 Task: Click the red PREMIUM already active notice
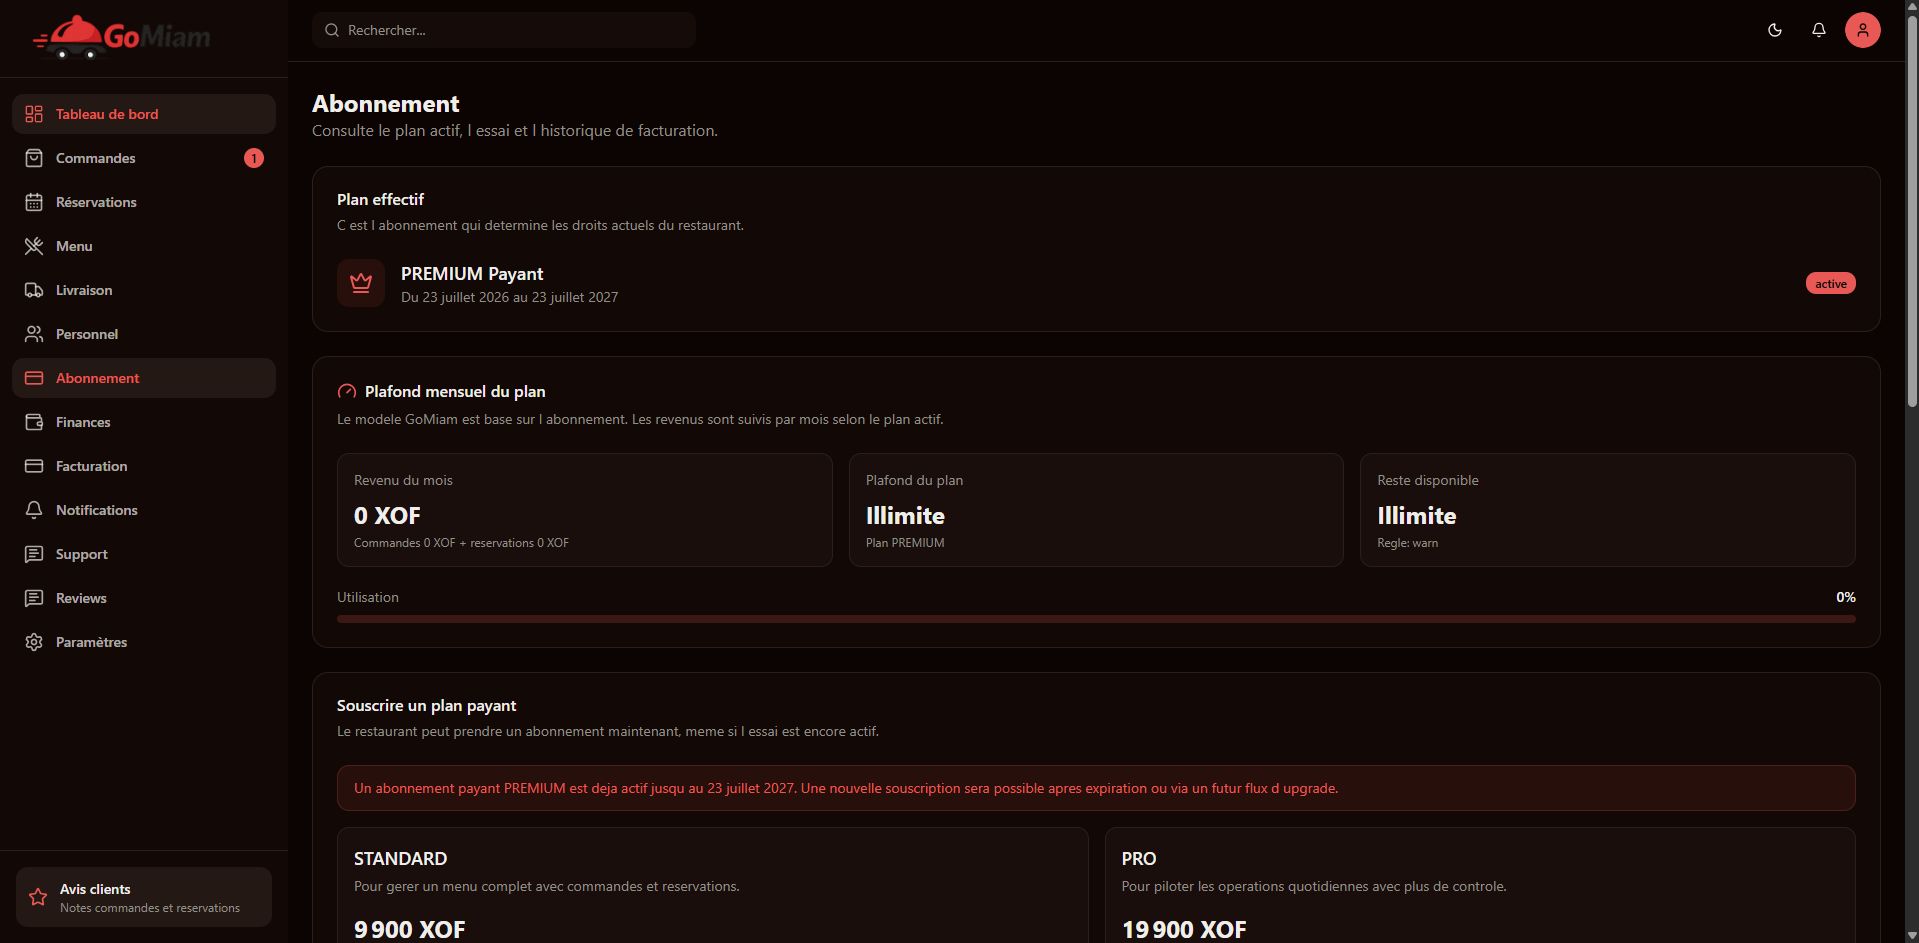(x=1096, y=788)
